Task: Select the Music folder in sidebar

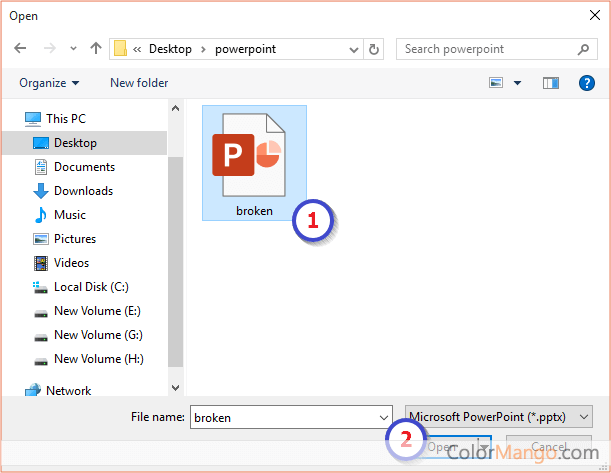Action: [69, 215]
